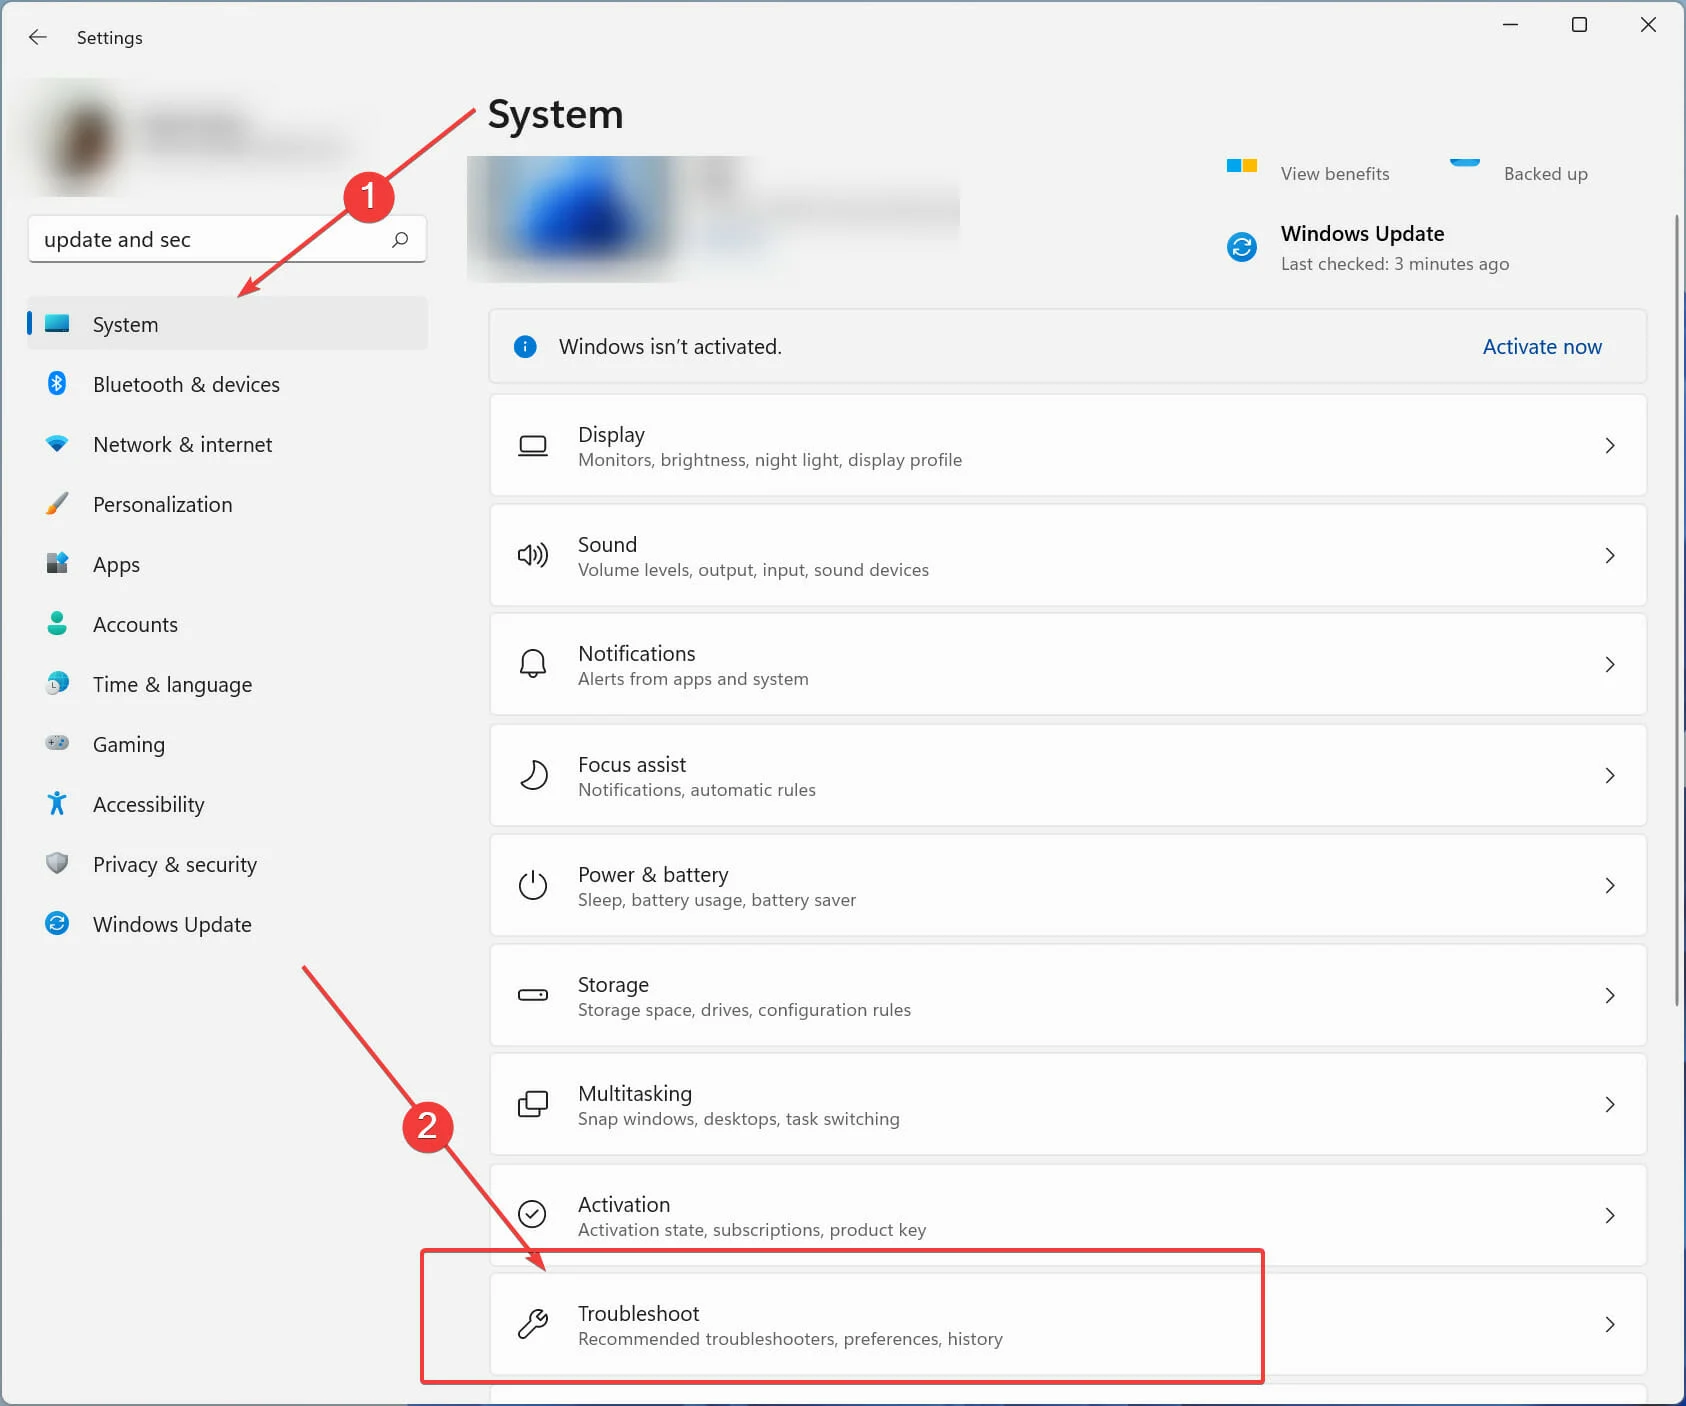
Task: Click the Time & language globe icon
Action: click(57, 683)
